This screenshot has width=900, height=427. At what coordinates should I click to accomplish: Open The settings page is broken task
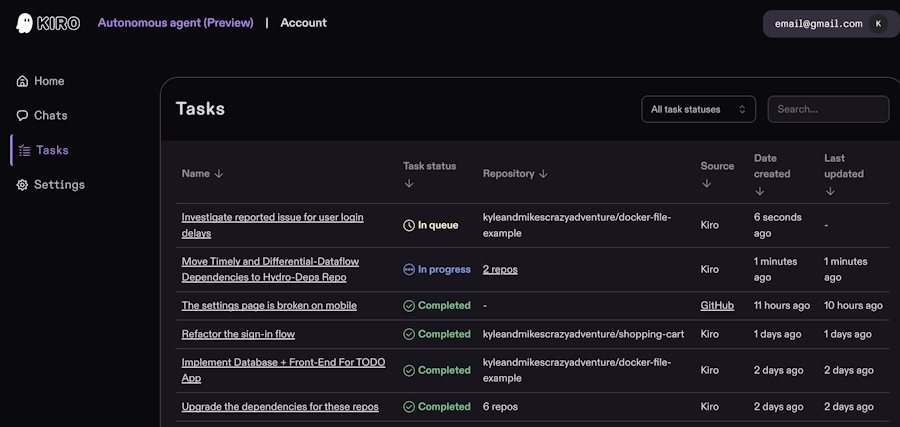pyautogui.click(x=269, y=306)
